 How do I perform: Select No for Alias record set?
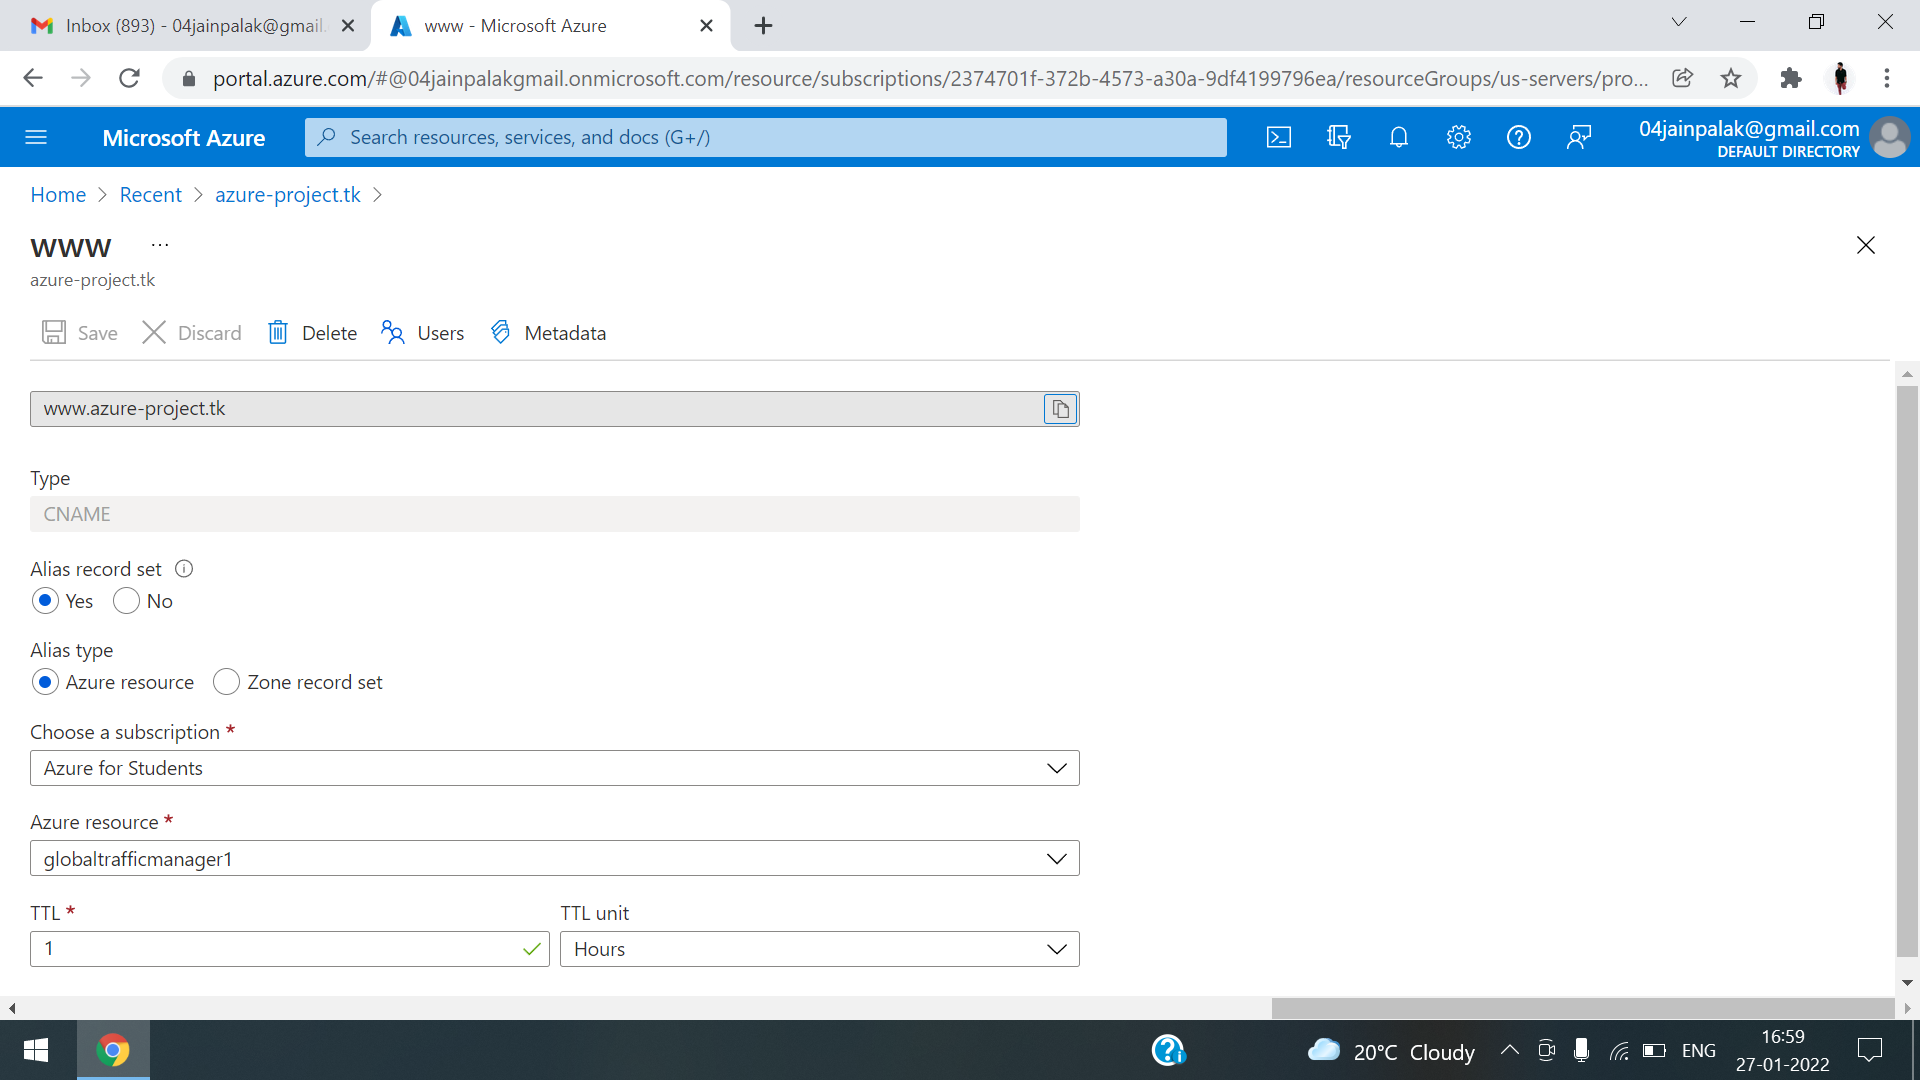tap(127, 601)
